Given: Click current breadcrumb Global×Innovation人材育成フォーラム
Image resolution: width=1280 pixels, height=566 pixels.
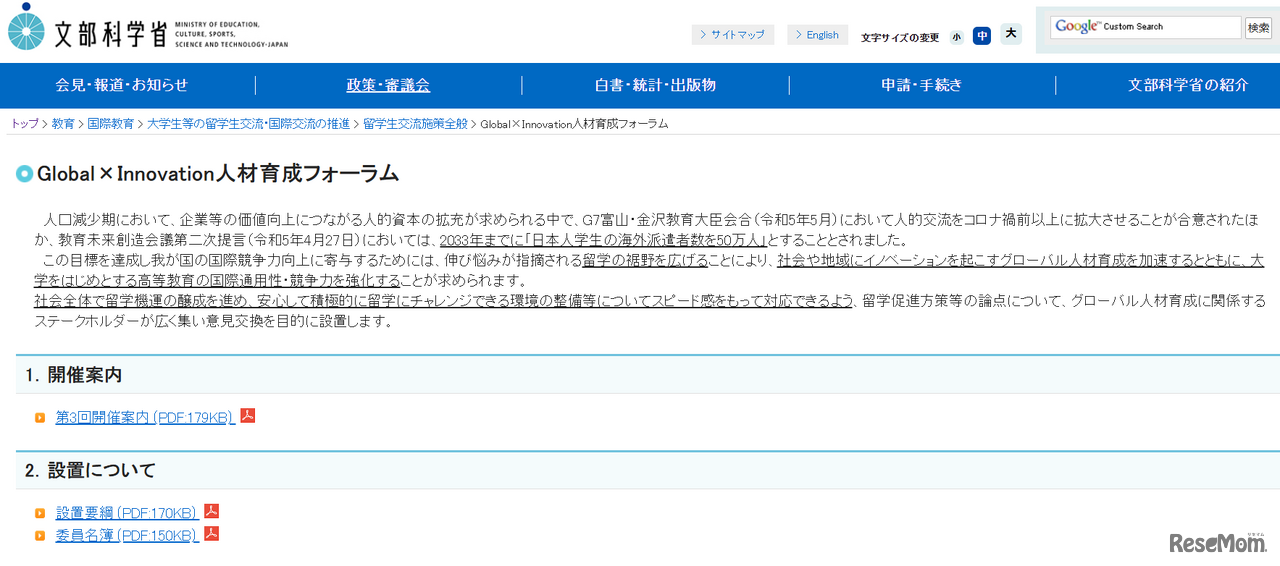Looking at the screenshot, I should pyautogui.click(x=574, y=124).
